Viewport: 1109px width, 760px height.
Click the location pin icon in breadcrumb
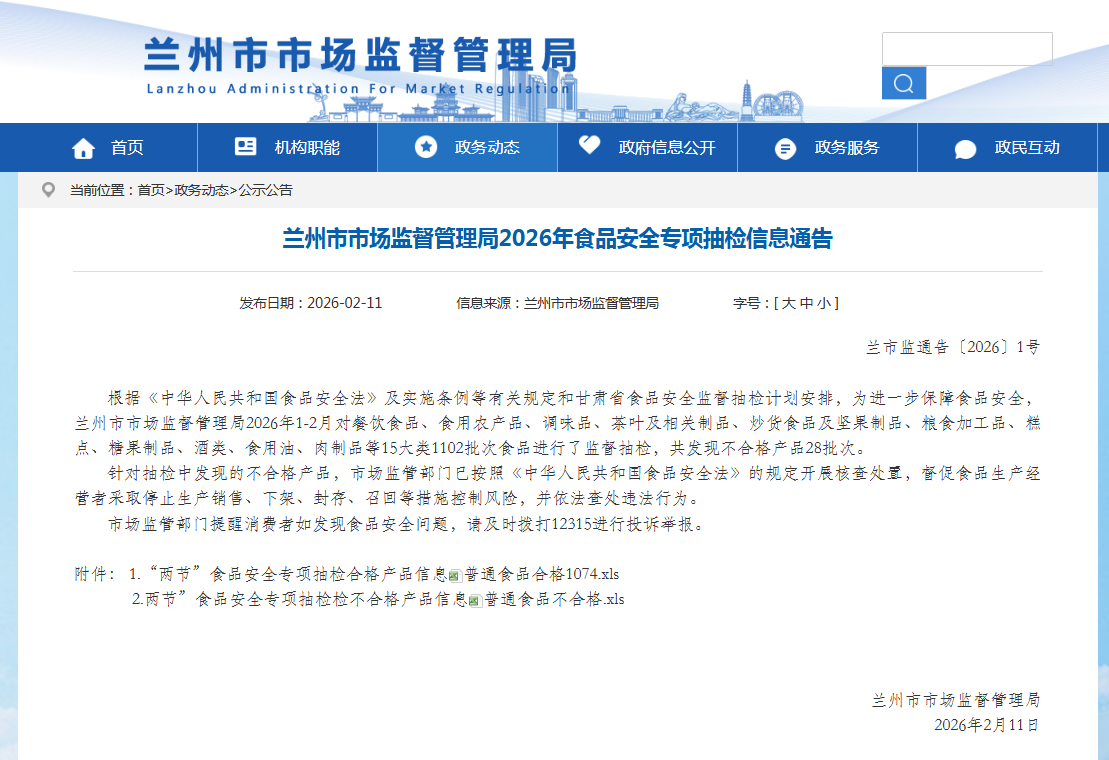(x=48, y=190)
